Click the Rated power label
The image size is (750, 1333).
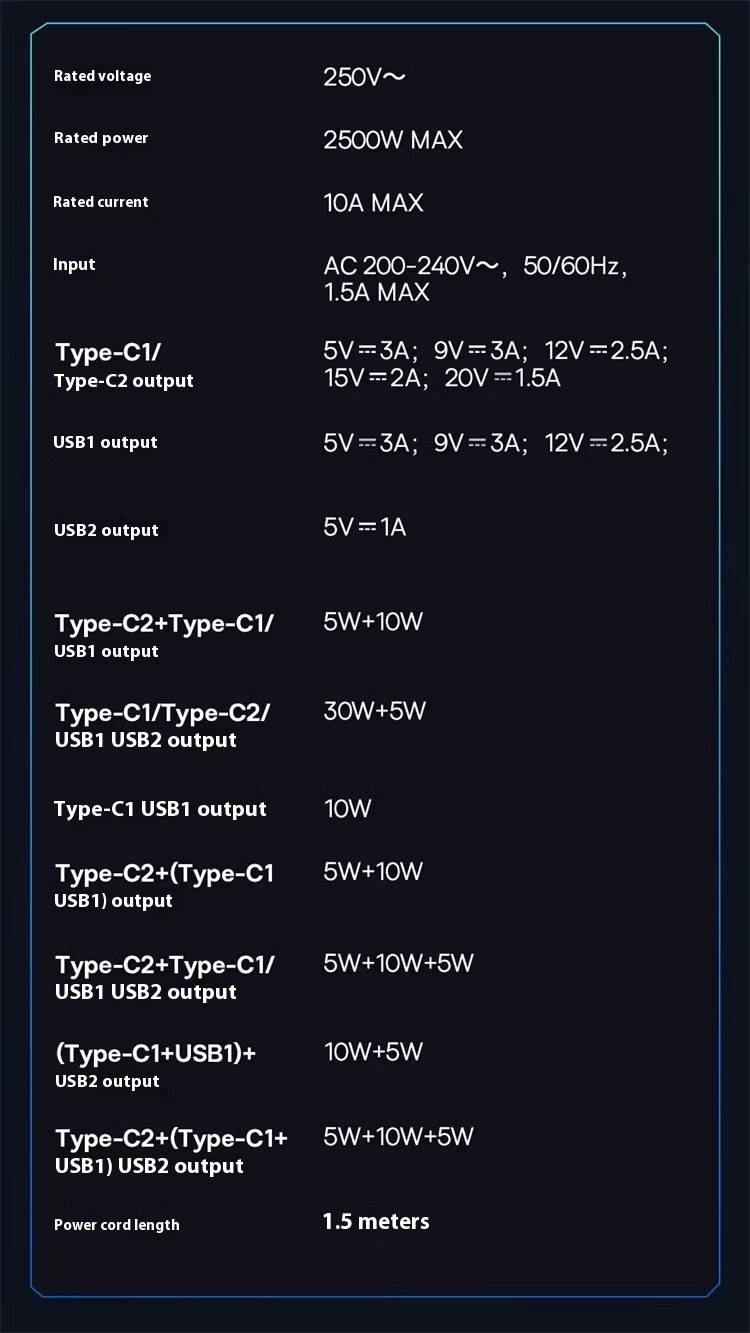(101, 138)
